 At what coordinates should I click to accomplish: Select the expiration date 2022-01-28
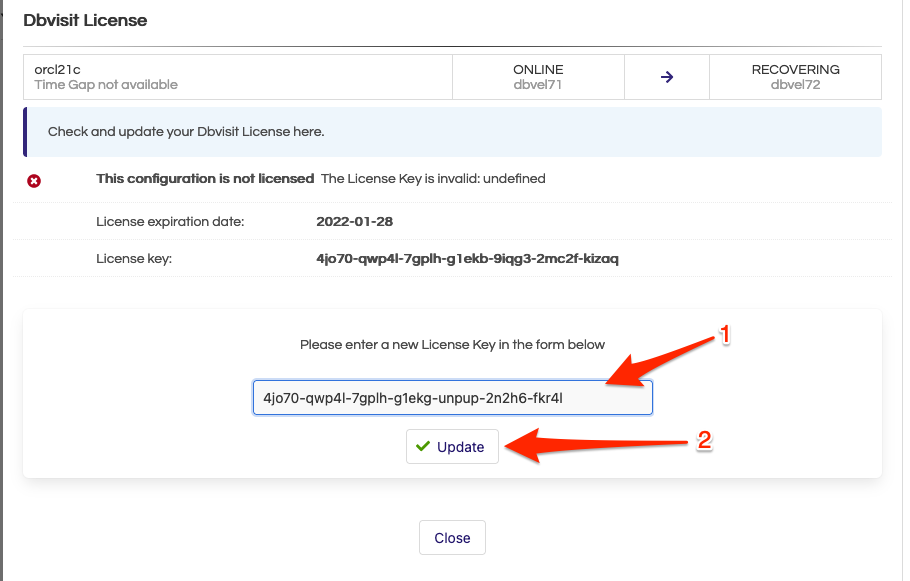[355, 222]
